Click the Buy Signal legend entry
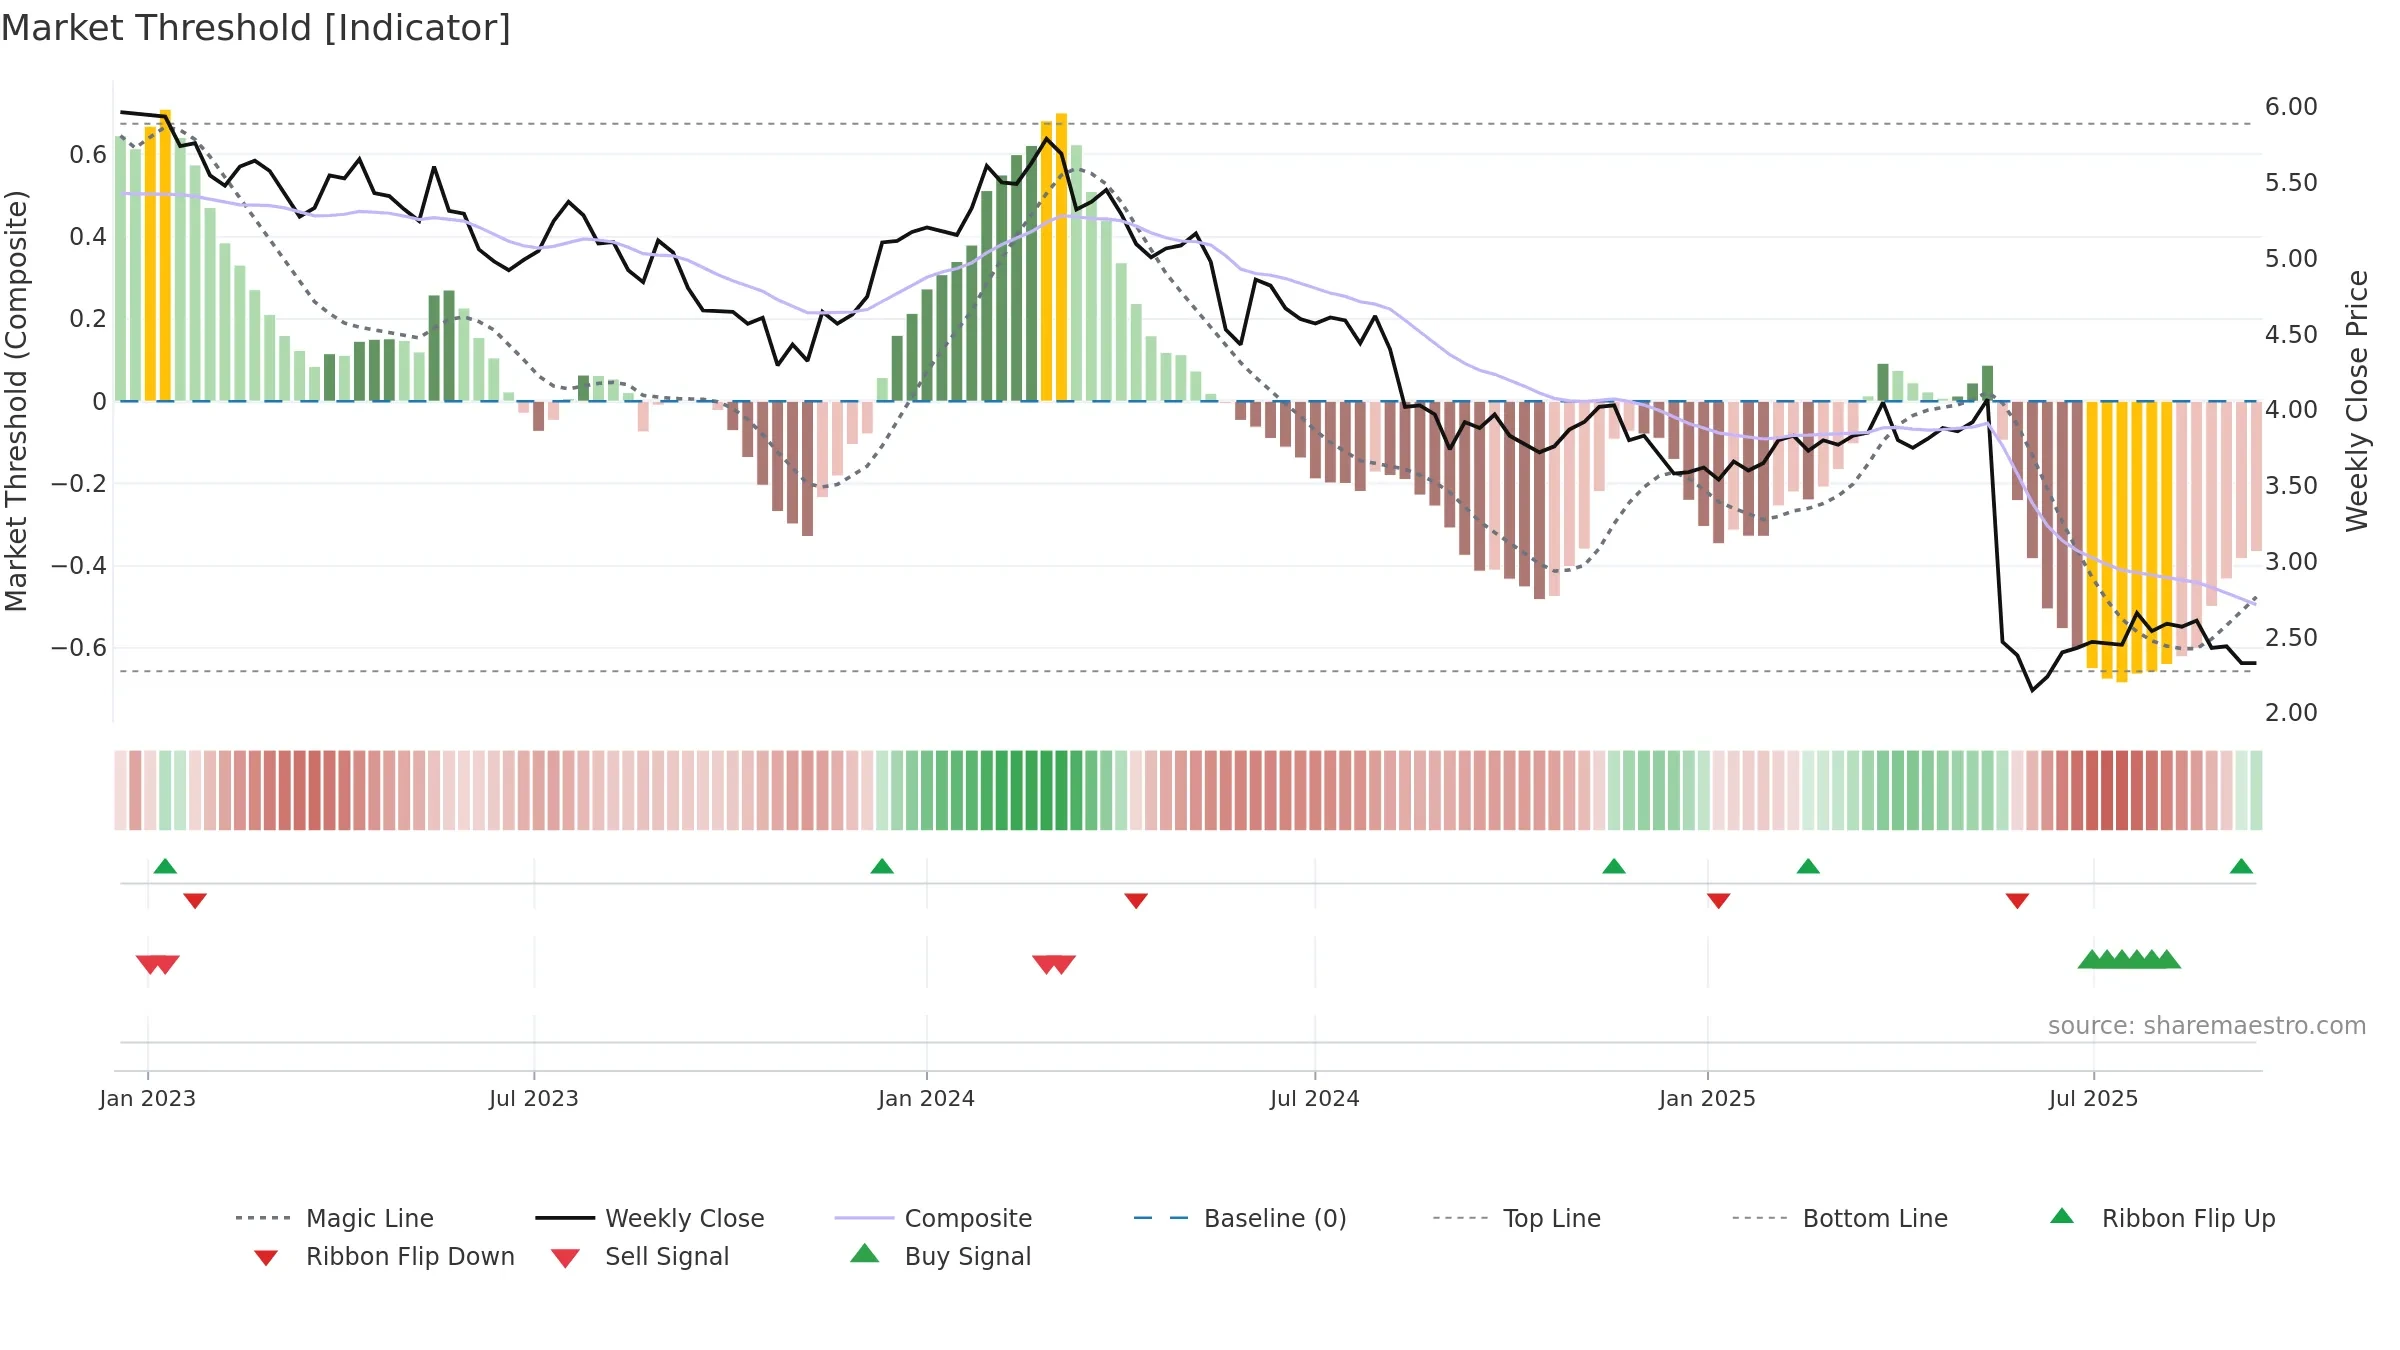Image resolution: width=2400 pixels, height=1350 pixels. 940,1256
